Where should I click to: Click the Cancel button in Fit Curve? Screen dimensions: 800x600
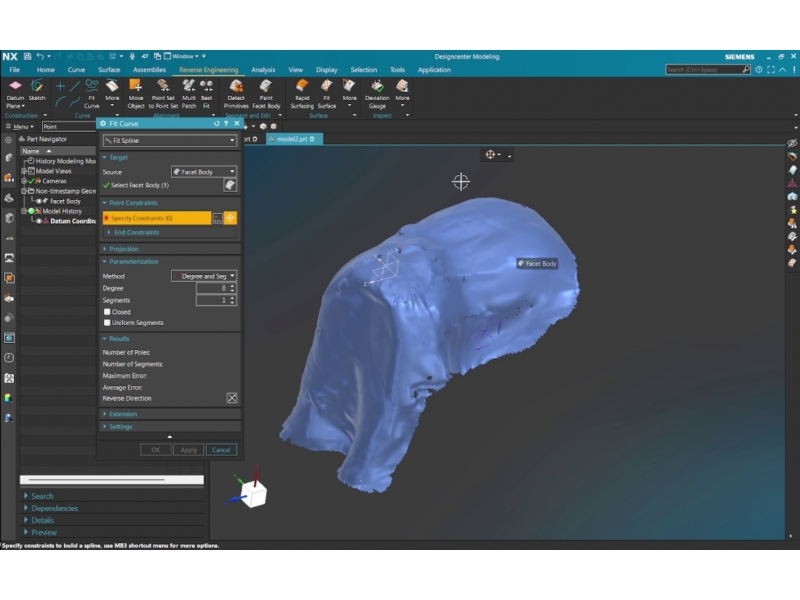(221, 450)
